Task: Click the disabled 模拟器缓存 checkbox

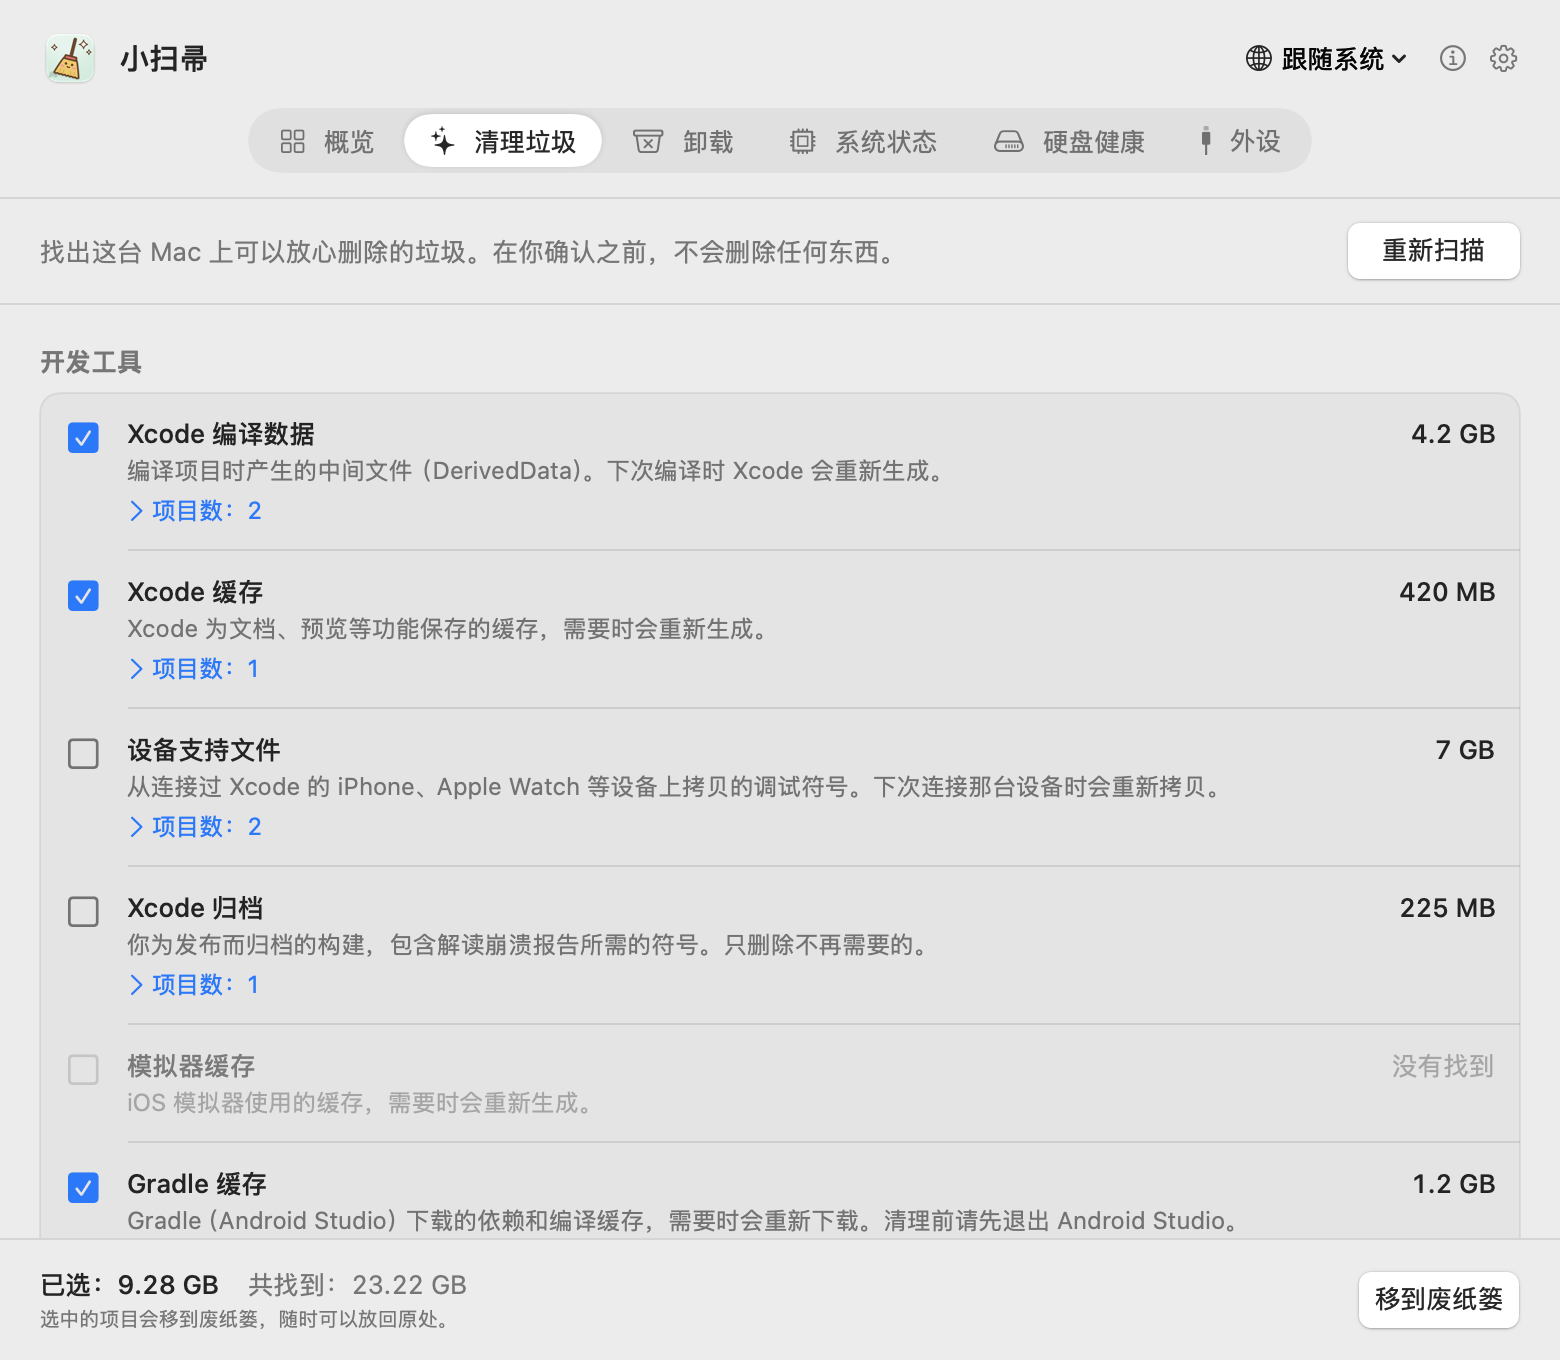Action: point(83,1070)
